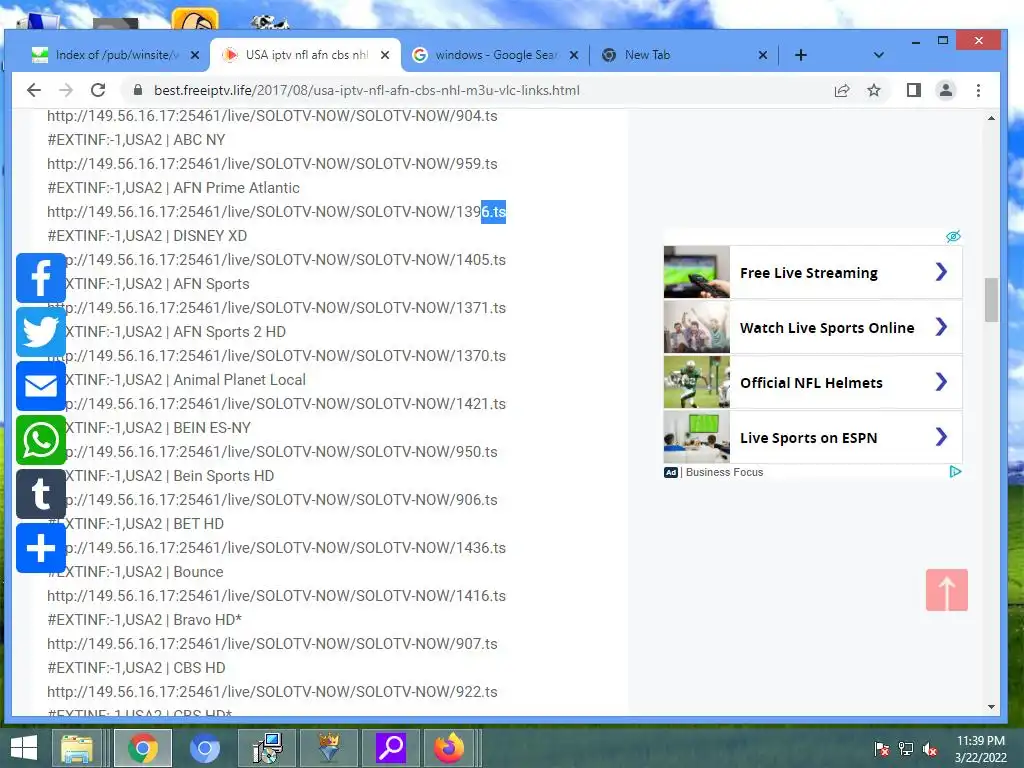1024x768 pixels.
Task: Click the pink scroll-to-top button
Action: (x=946, y=590)
